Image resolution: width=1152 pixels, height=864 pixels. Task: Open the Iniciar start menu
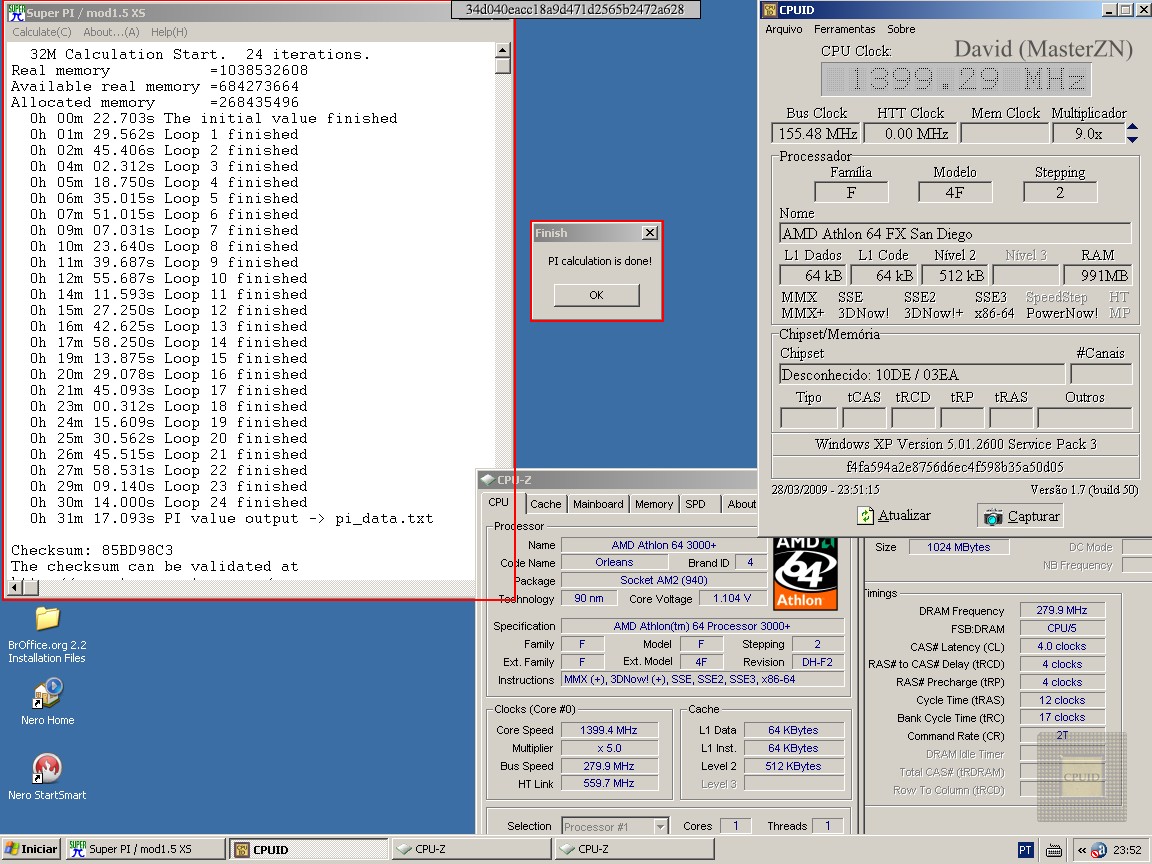click(31, 849)
